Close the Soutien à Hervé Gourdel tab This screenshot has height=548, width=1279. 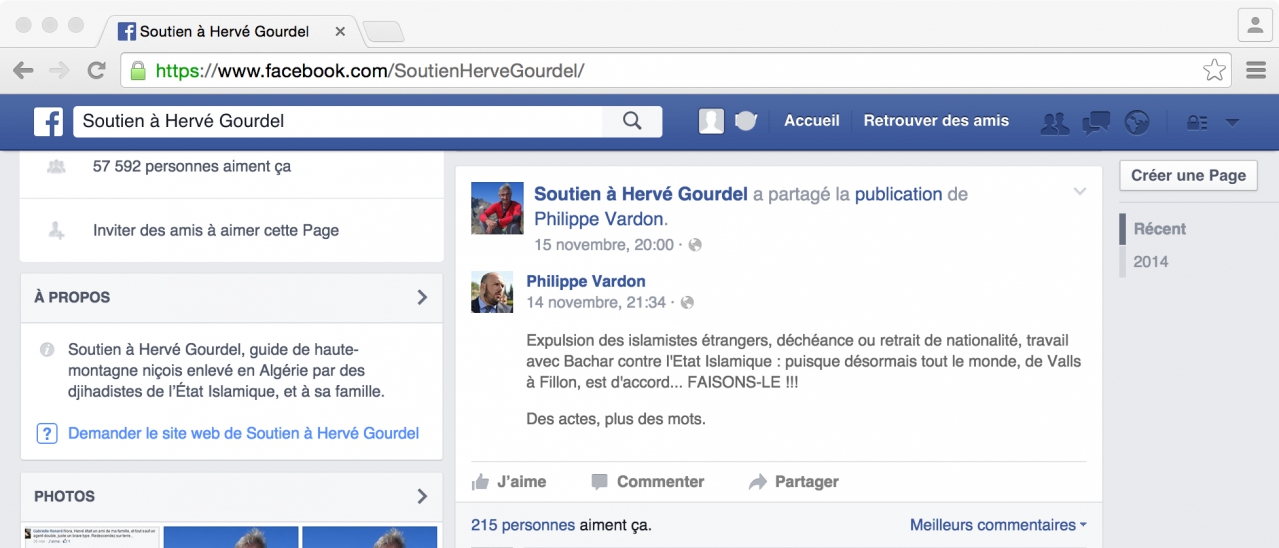340,31
